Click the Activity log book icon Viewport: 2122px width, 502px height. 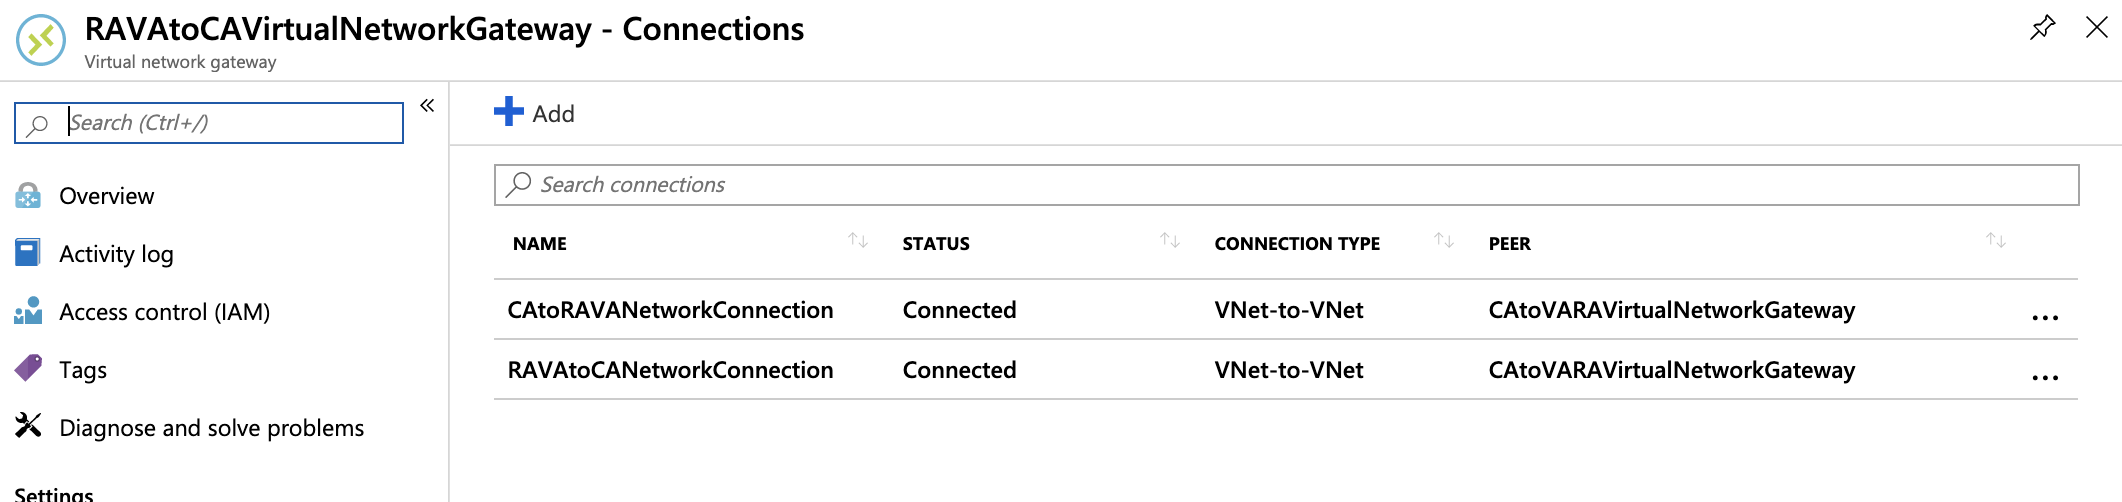coord(28,253)
